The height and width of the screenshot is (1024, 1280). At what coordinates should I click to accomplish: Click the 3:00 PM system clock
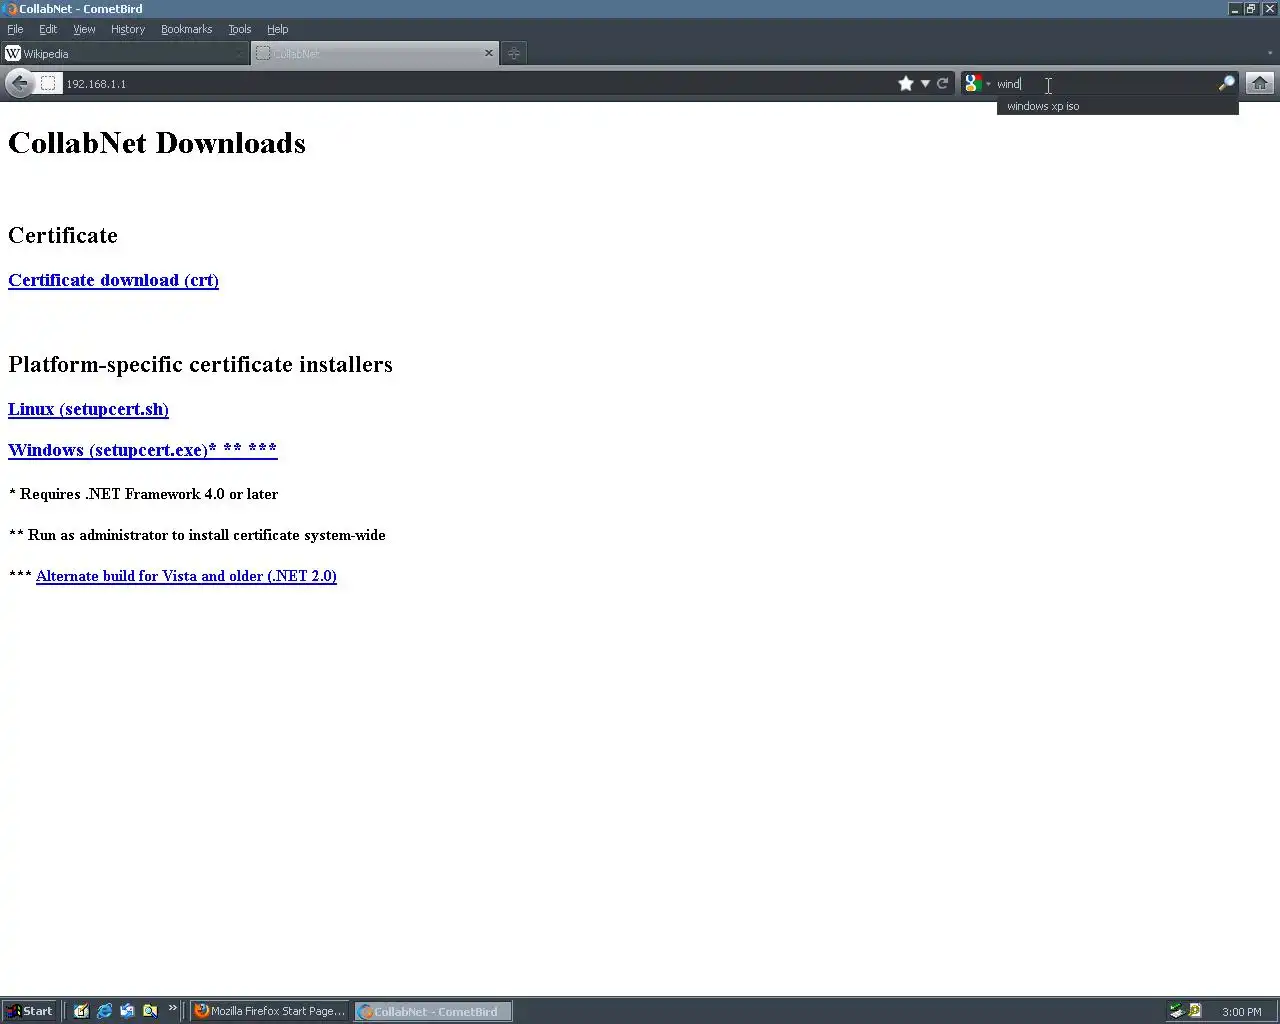1241,1012
